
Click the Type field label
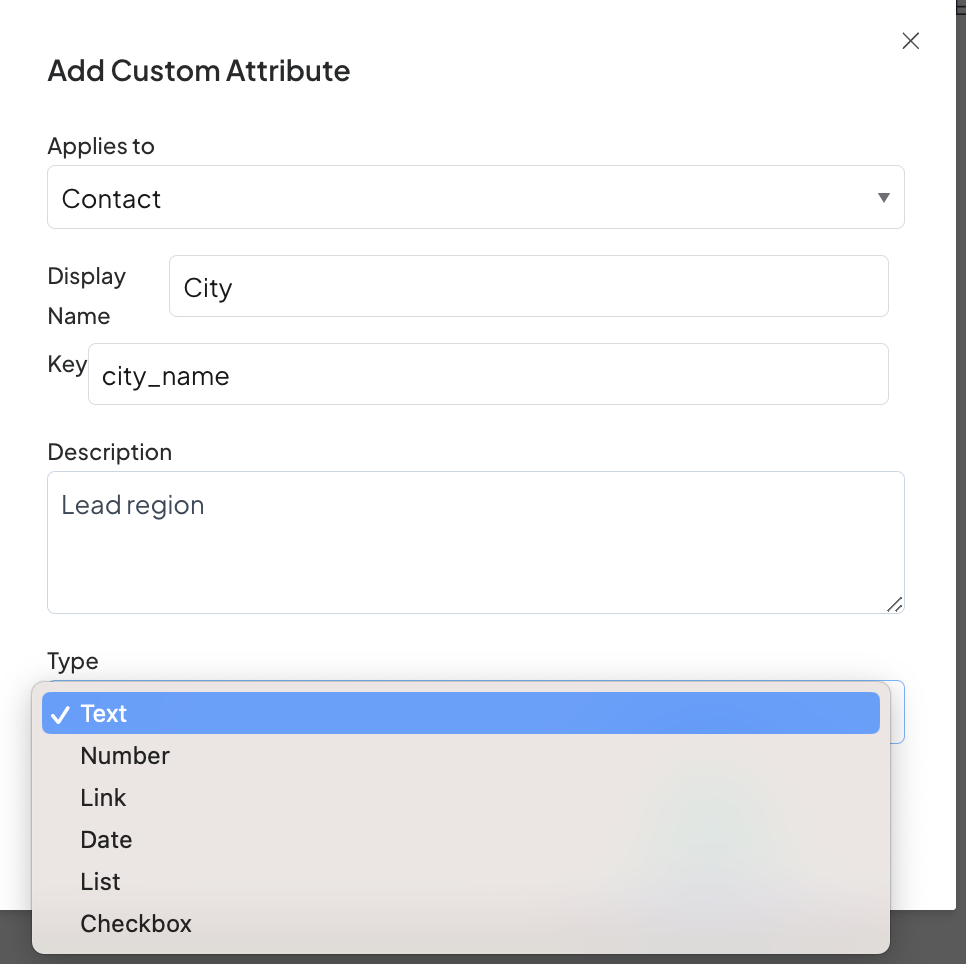click(x=73, y=661)
